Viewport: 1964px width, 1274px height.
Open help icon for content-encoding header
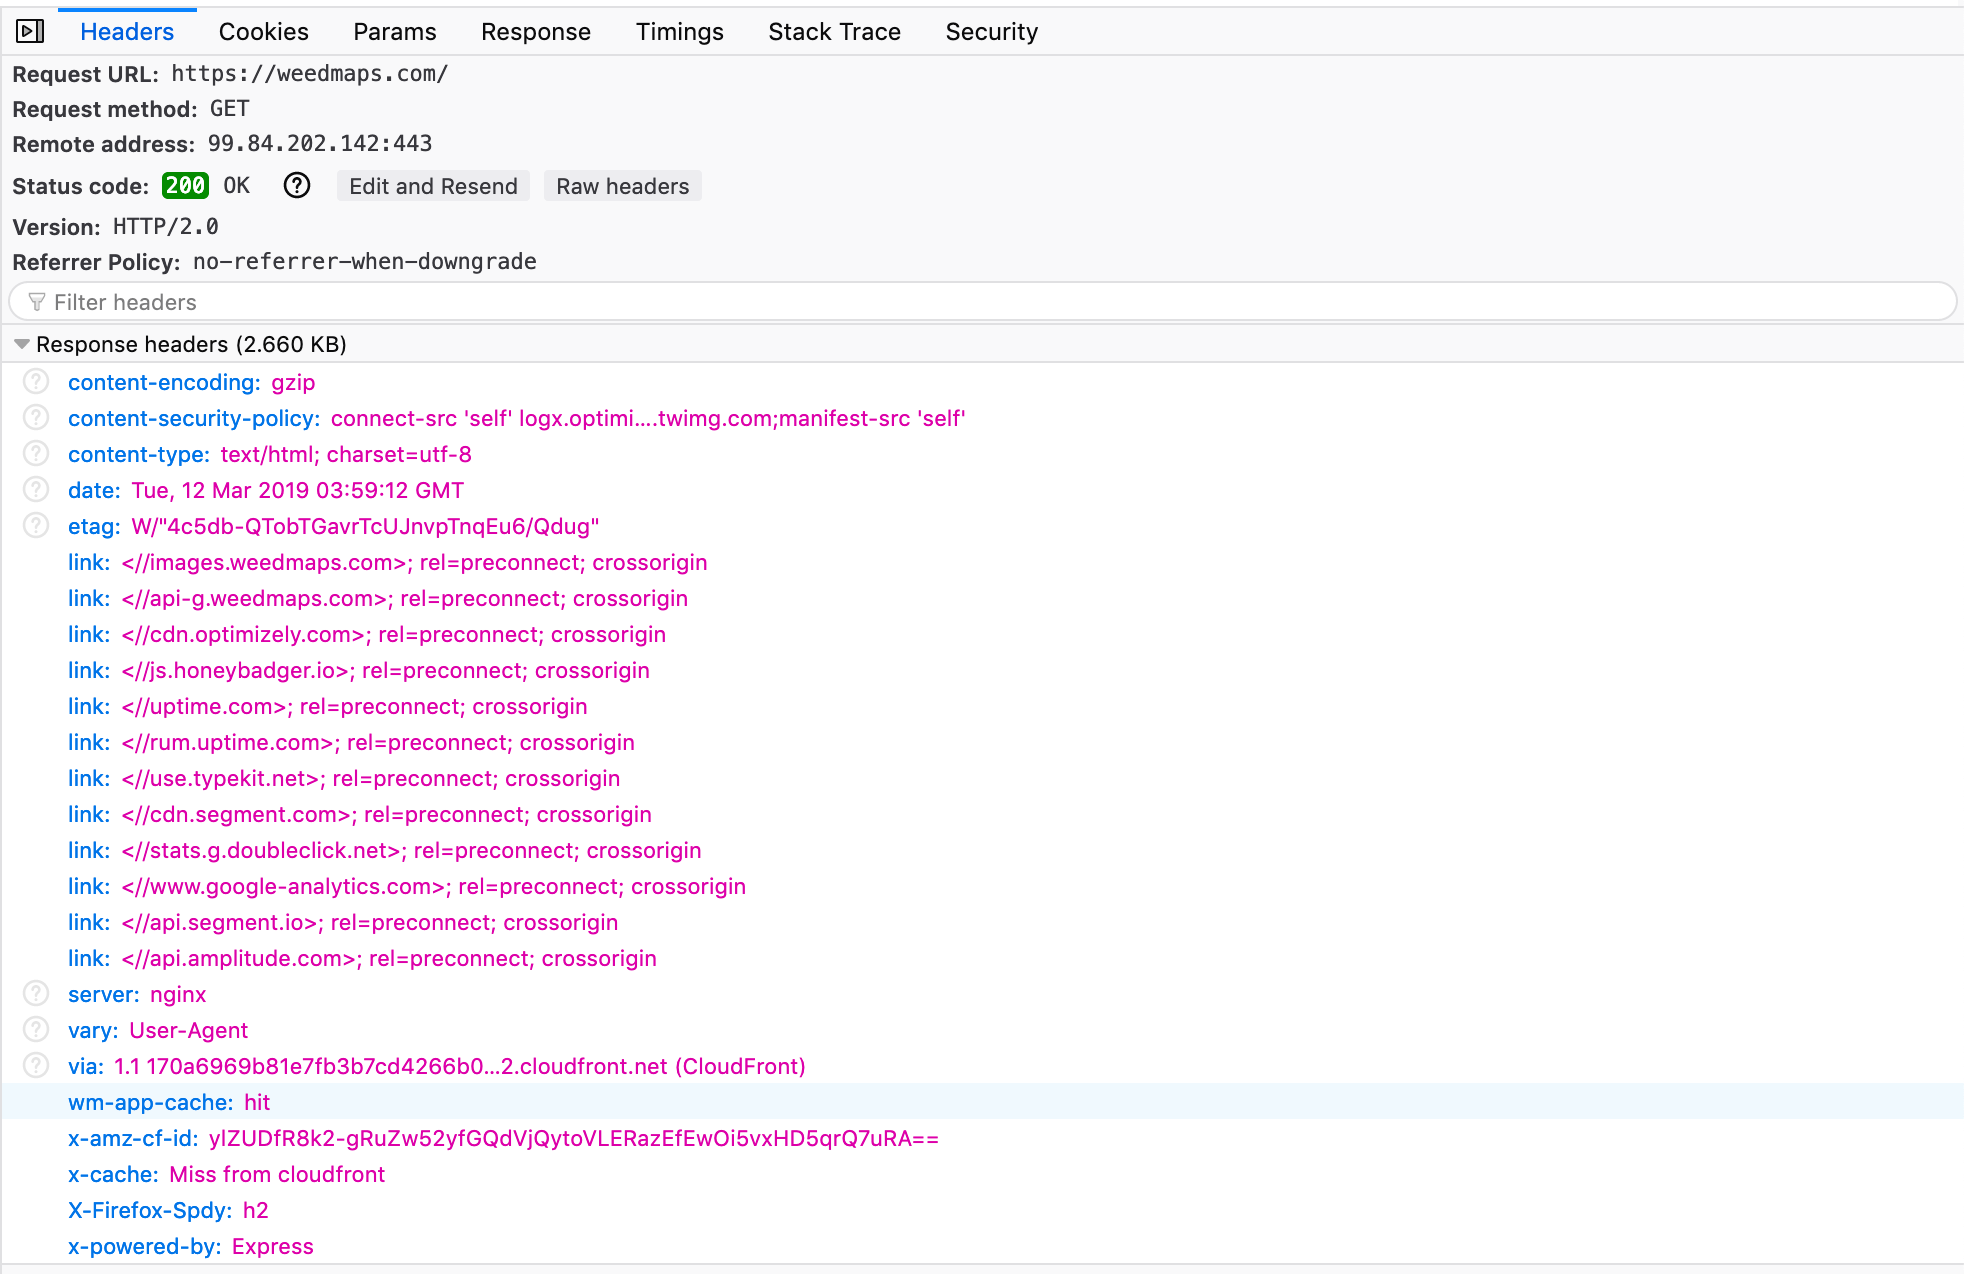(36, 382)
